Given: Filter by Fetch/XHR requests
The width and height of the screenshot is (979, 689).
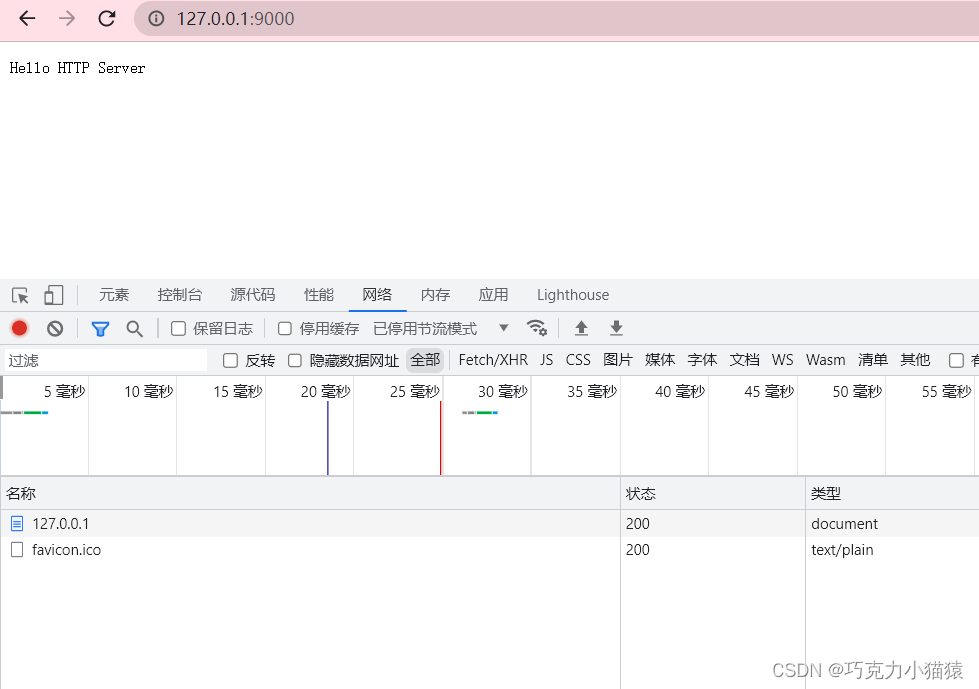Looking at the screenshot, I should point(493,360).
